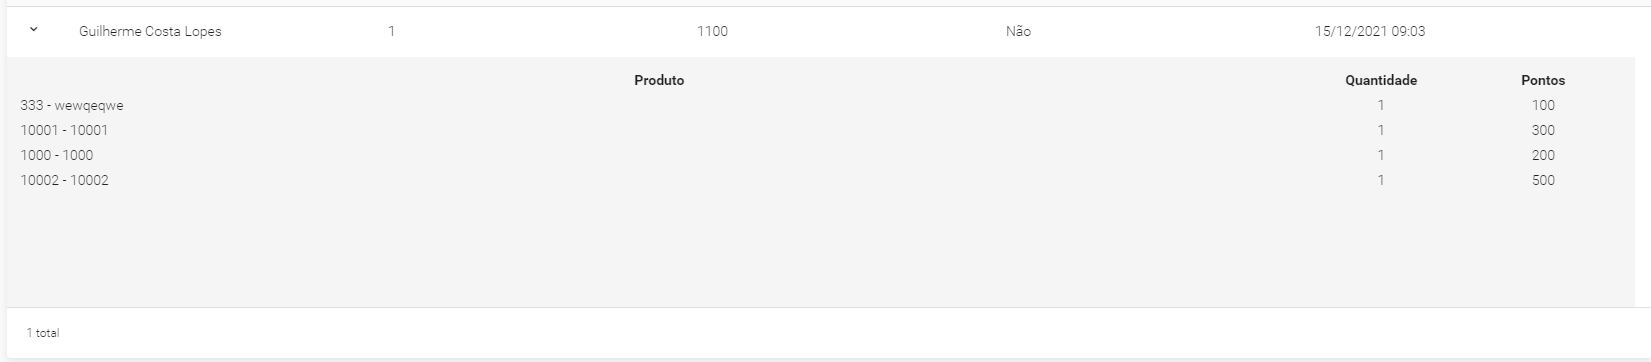Screen dimensions: 1651x362
Task: Click the 200 points cell
Action: (x=1543, y=155)
